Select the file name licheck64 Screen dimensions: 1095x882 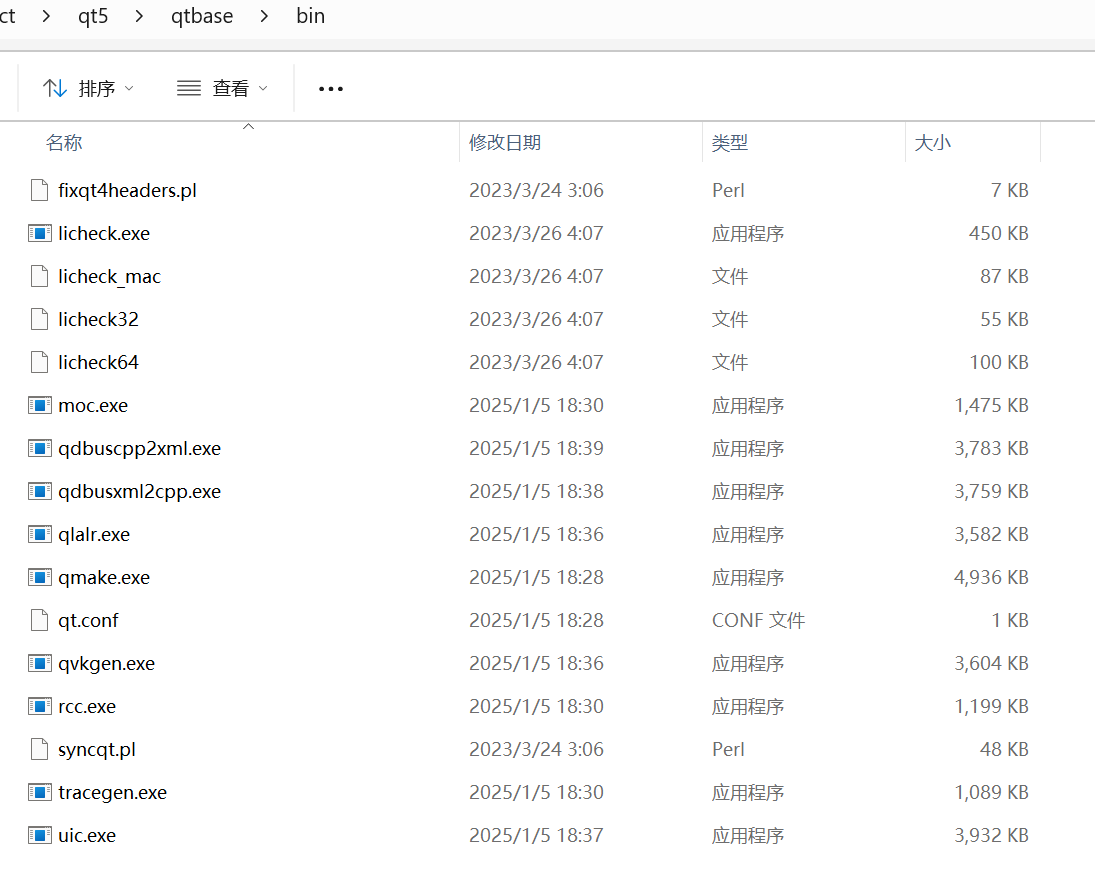[98, 362]
